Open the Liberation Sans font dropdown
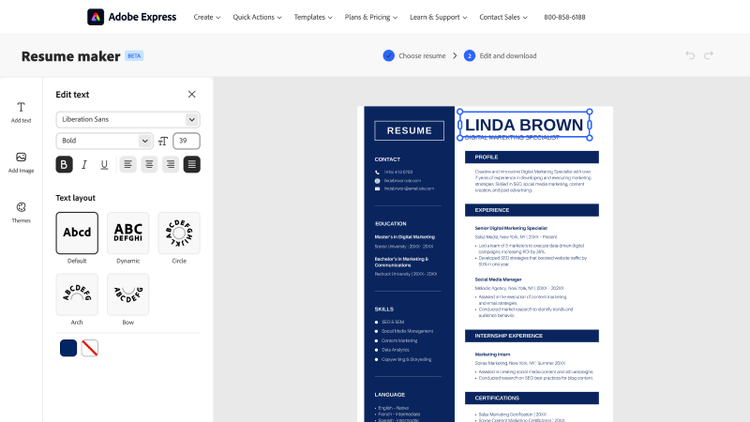750x422 pixels. 128,120
